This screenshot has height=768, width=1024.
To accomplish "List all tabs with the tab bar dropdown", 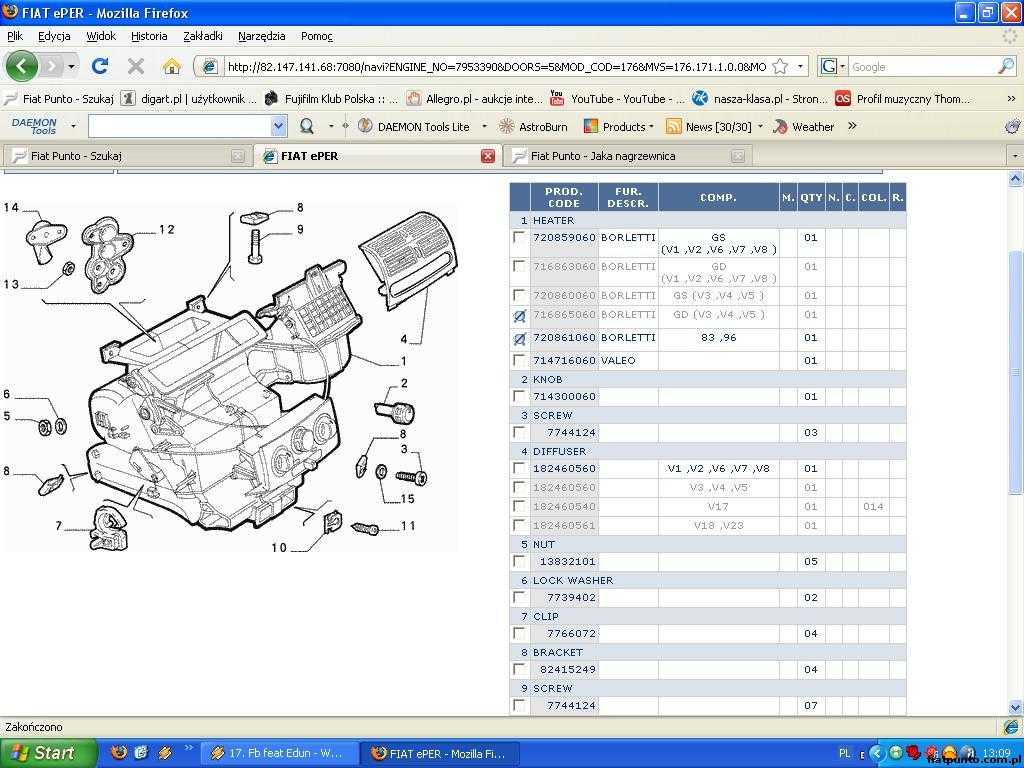I will tap(1015, 156).
